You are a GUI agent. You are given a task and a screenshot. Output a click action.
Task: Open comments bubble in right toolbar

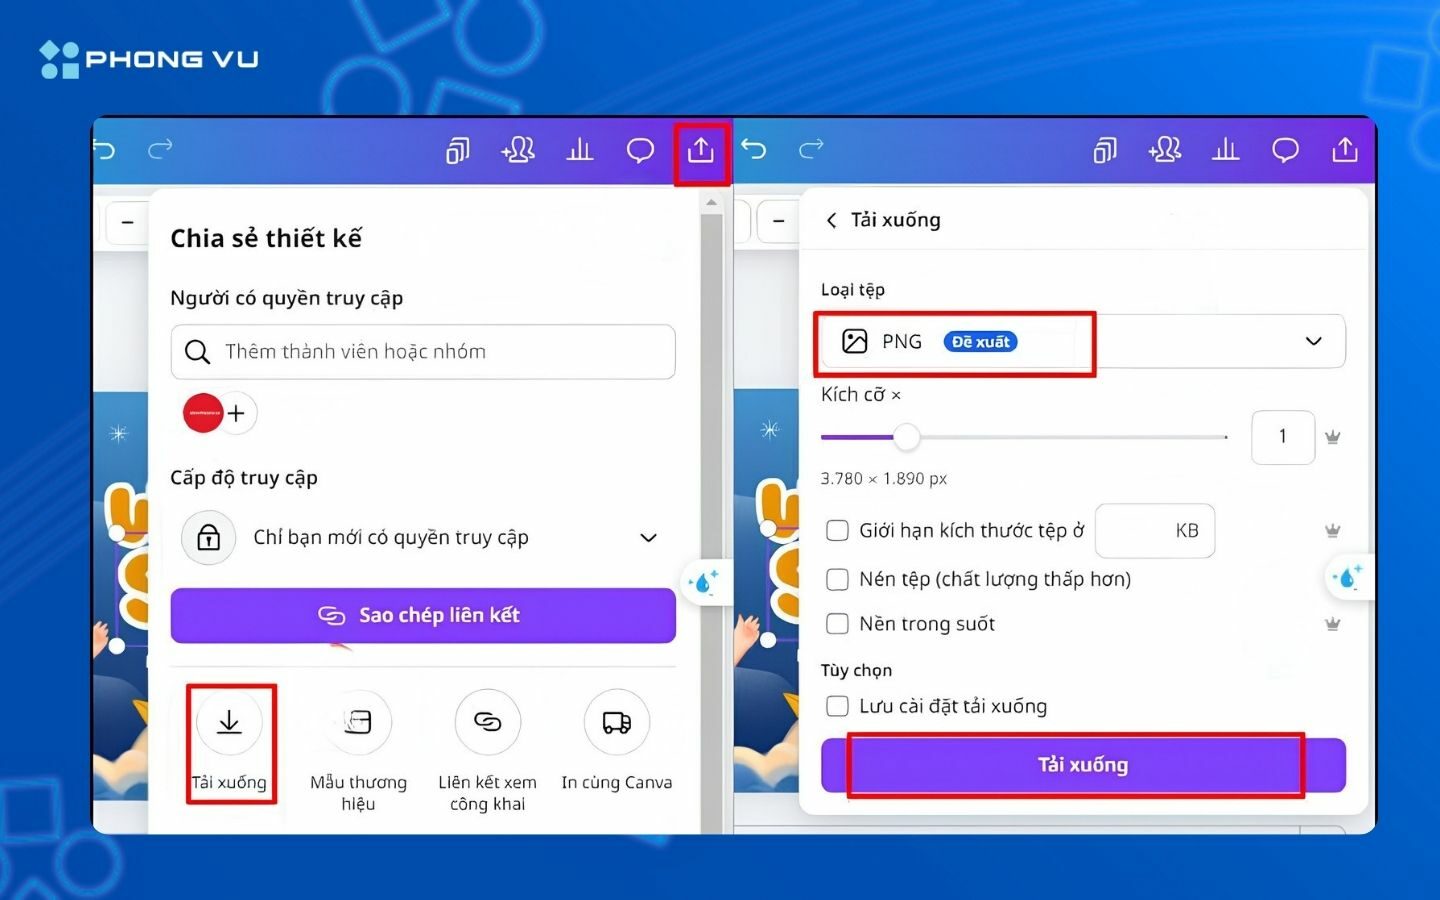1285,151
